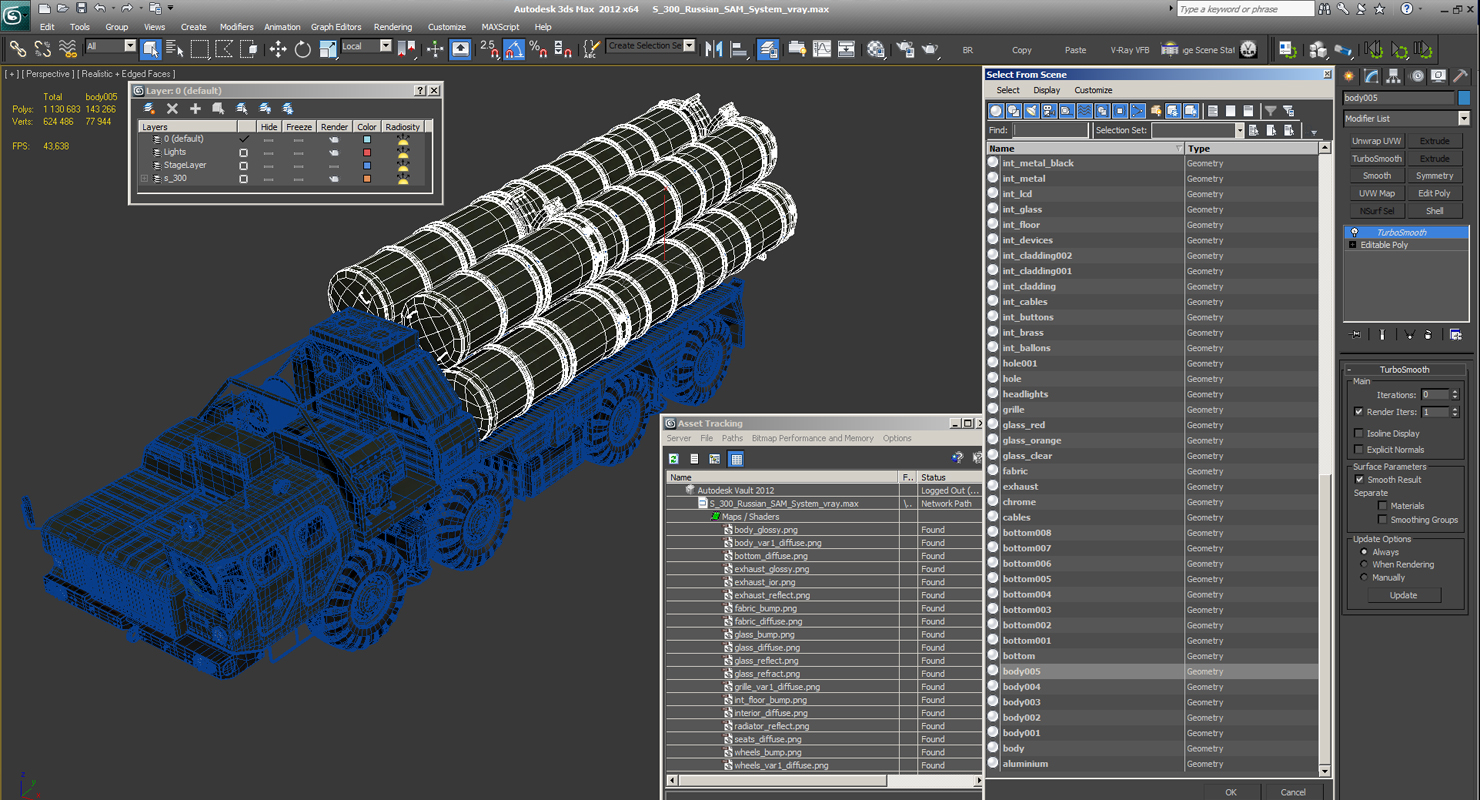Screen dimensions: 1480x800
Task: Select the Select and Link tool
Action: coord(17,49)
